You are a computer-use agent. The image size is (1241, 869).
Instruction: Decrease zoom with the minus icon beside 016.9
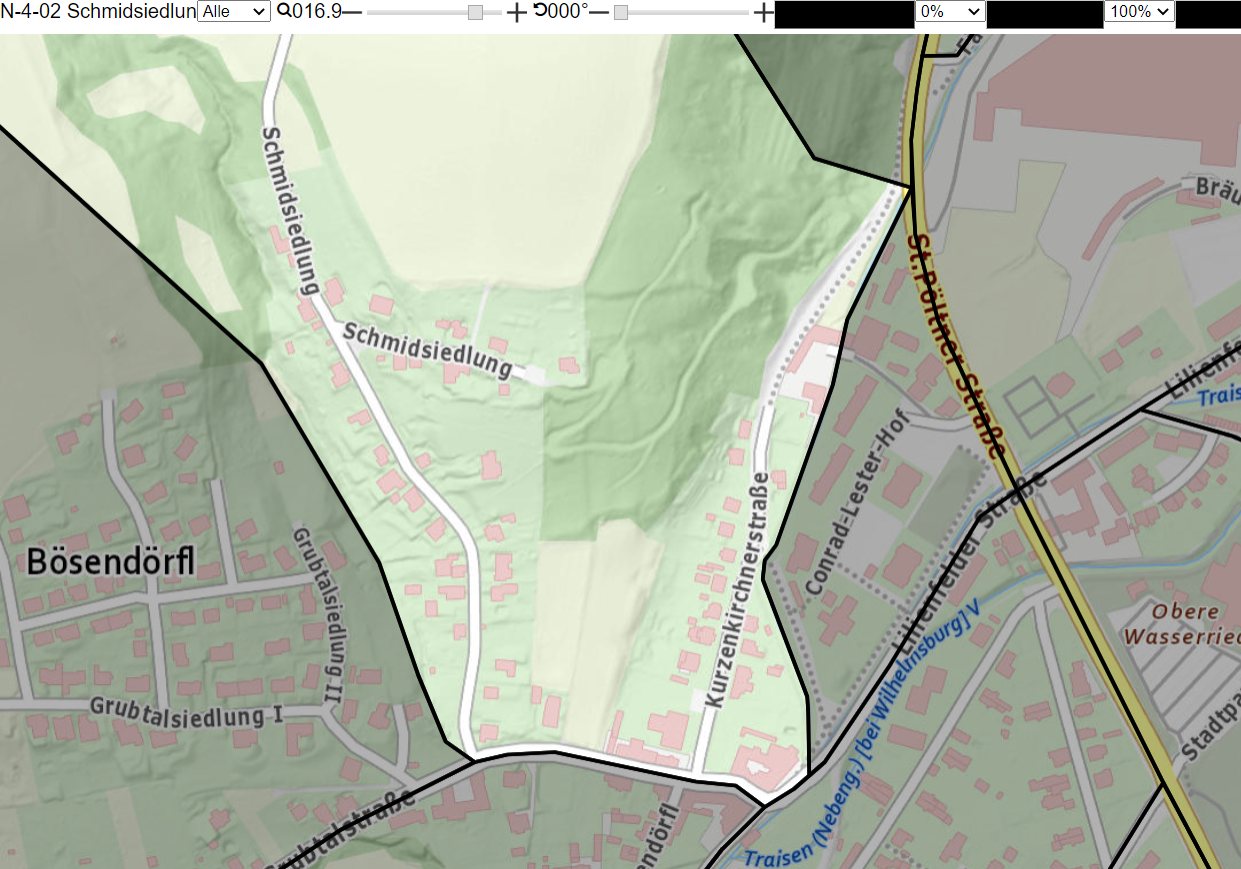(352, 12)
